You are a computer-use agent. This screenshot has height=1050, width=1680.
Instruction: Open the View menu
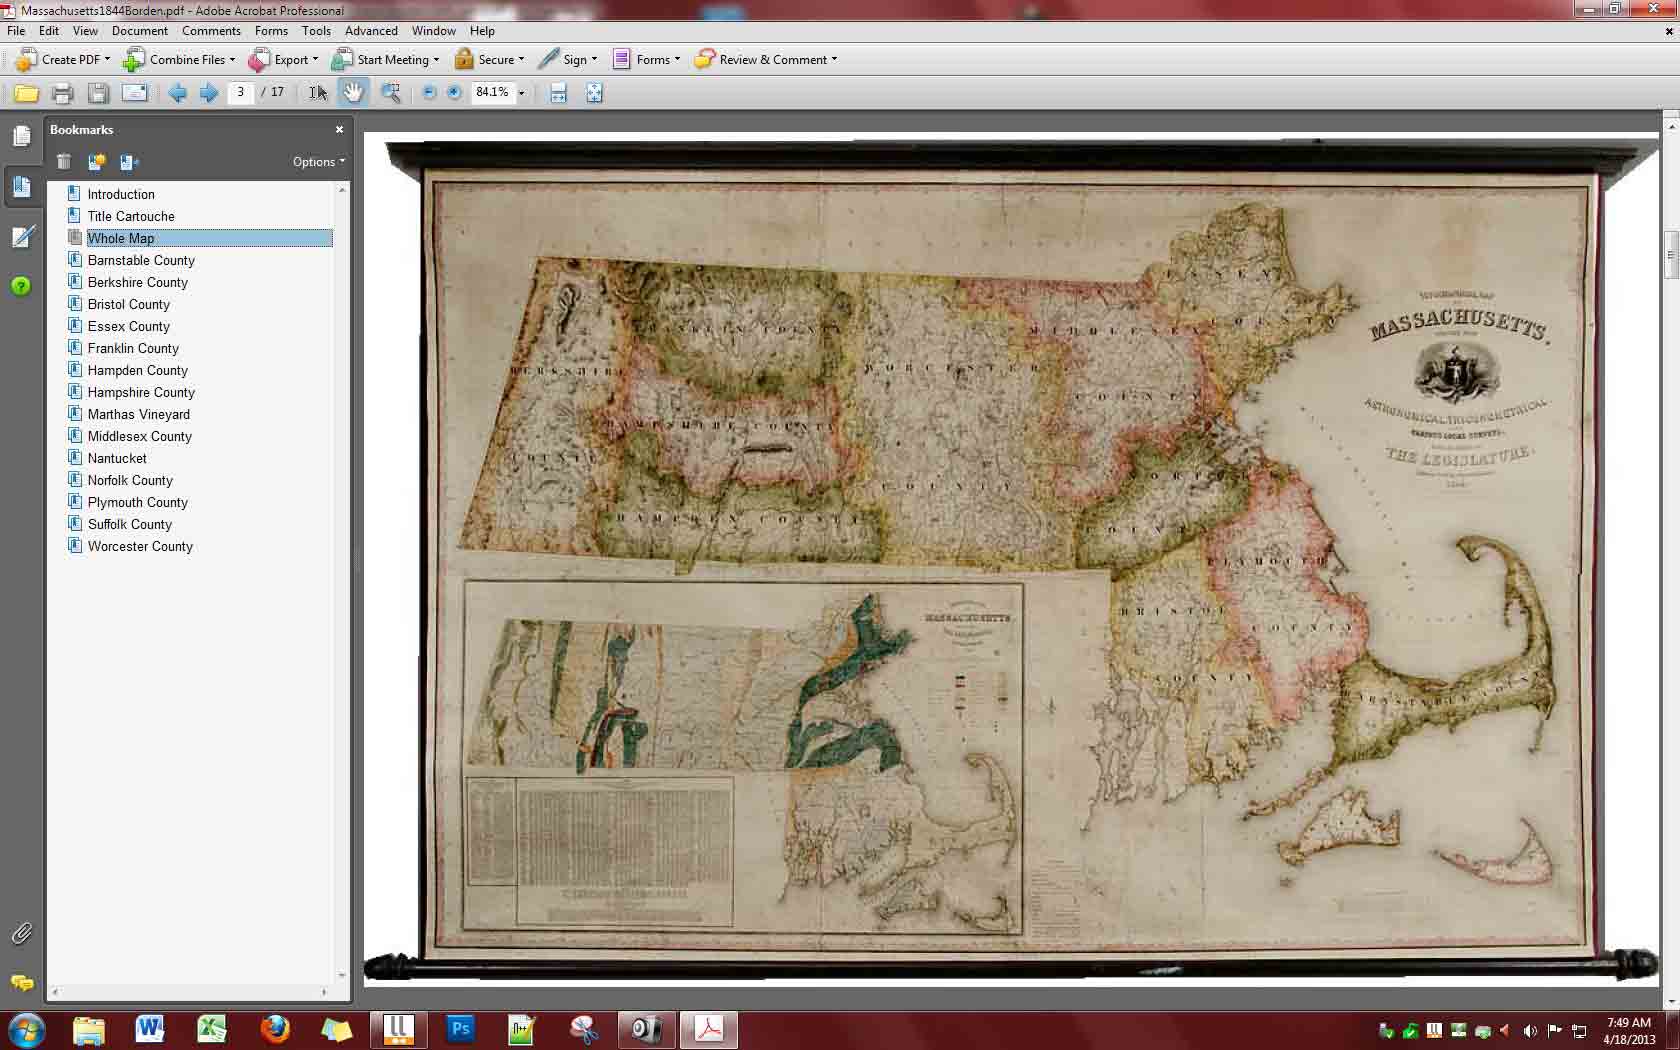tap(85, 31)
